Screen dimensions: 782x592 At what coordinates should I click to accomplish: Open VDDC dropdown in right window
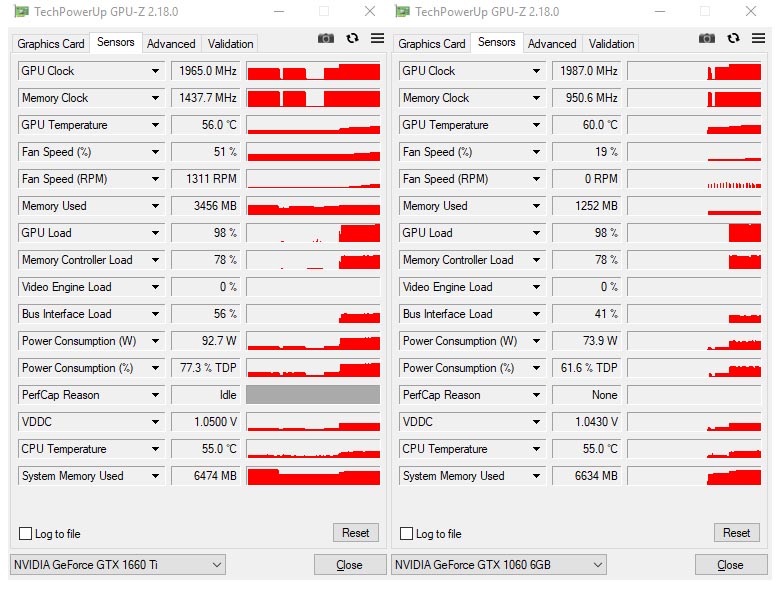[536, 422]
